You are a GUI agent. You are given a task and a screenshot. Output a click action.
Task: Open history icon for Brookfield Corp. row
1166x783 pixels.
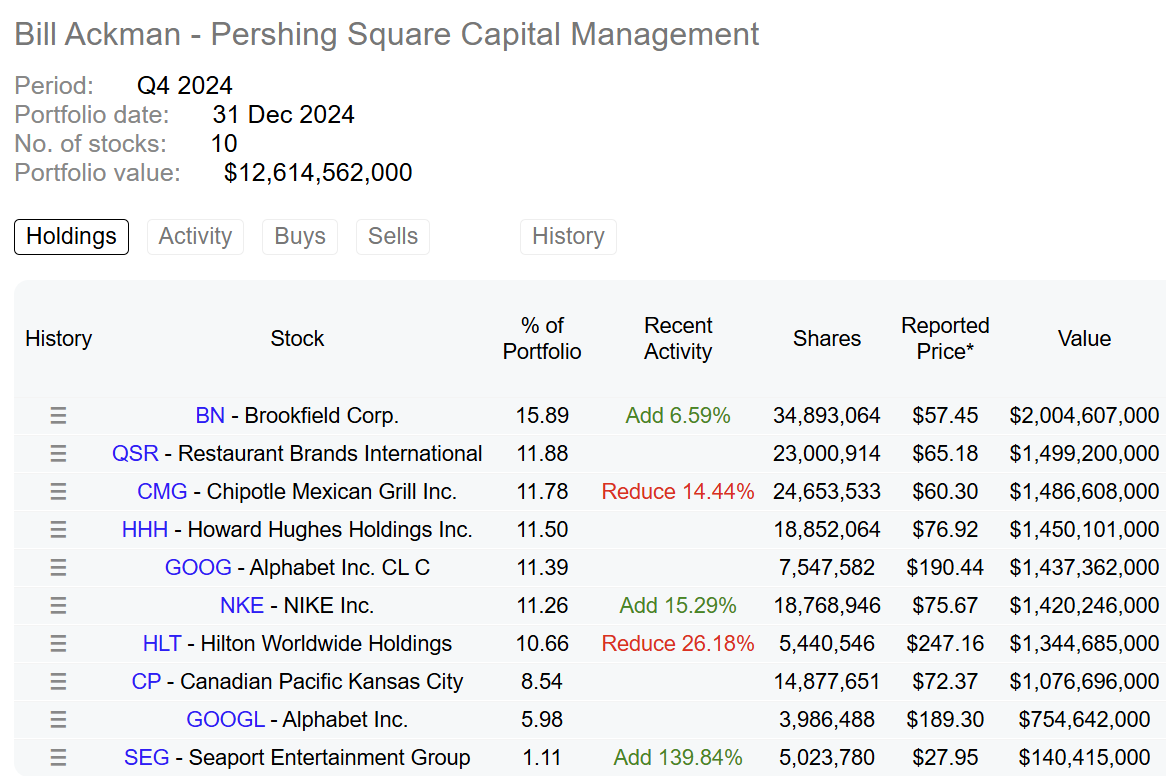[x=58, y=415]
